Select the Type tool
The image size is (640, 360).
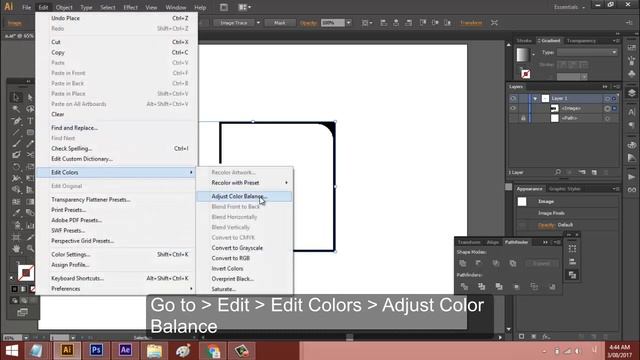30,121
